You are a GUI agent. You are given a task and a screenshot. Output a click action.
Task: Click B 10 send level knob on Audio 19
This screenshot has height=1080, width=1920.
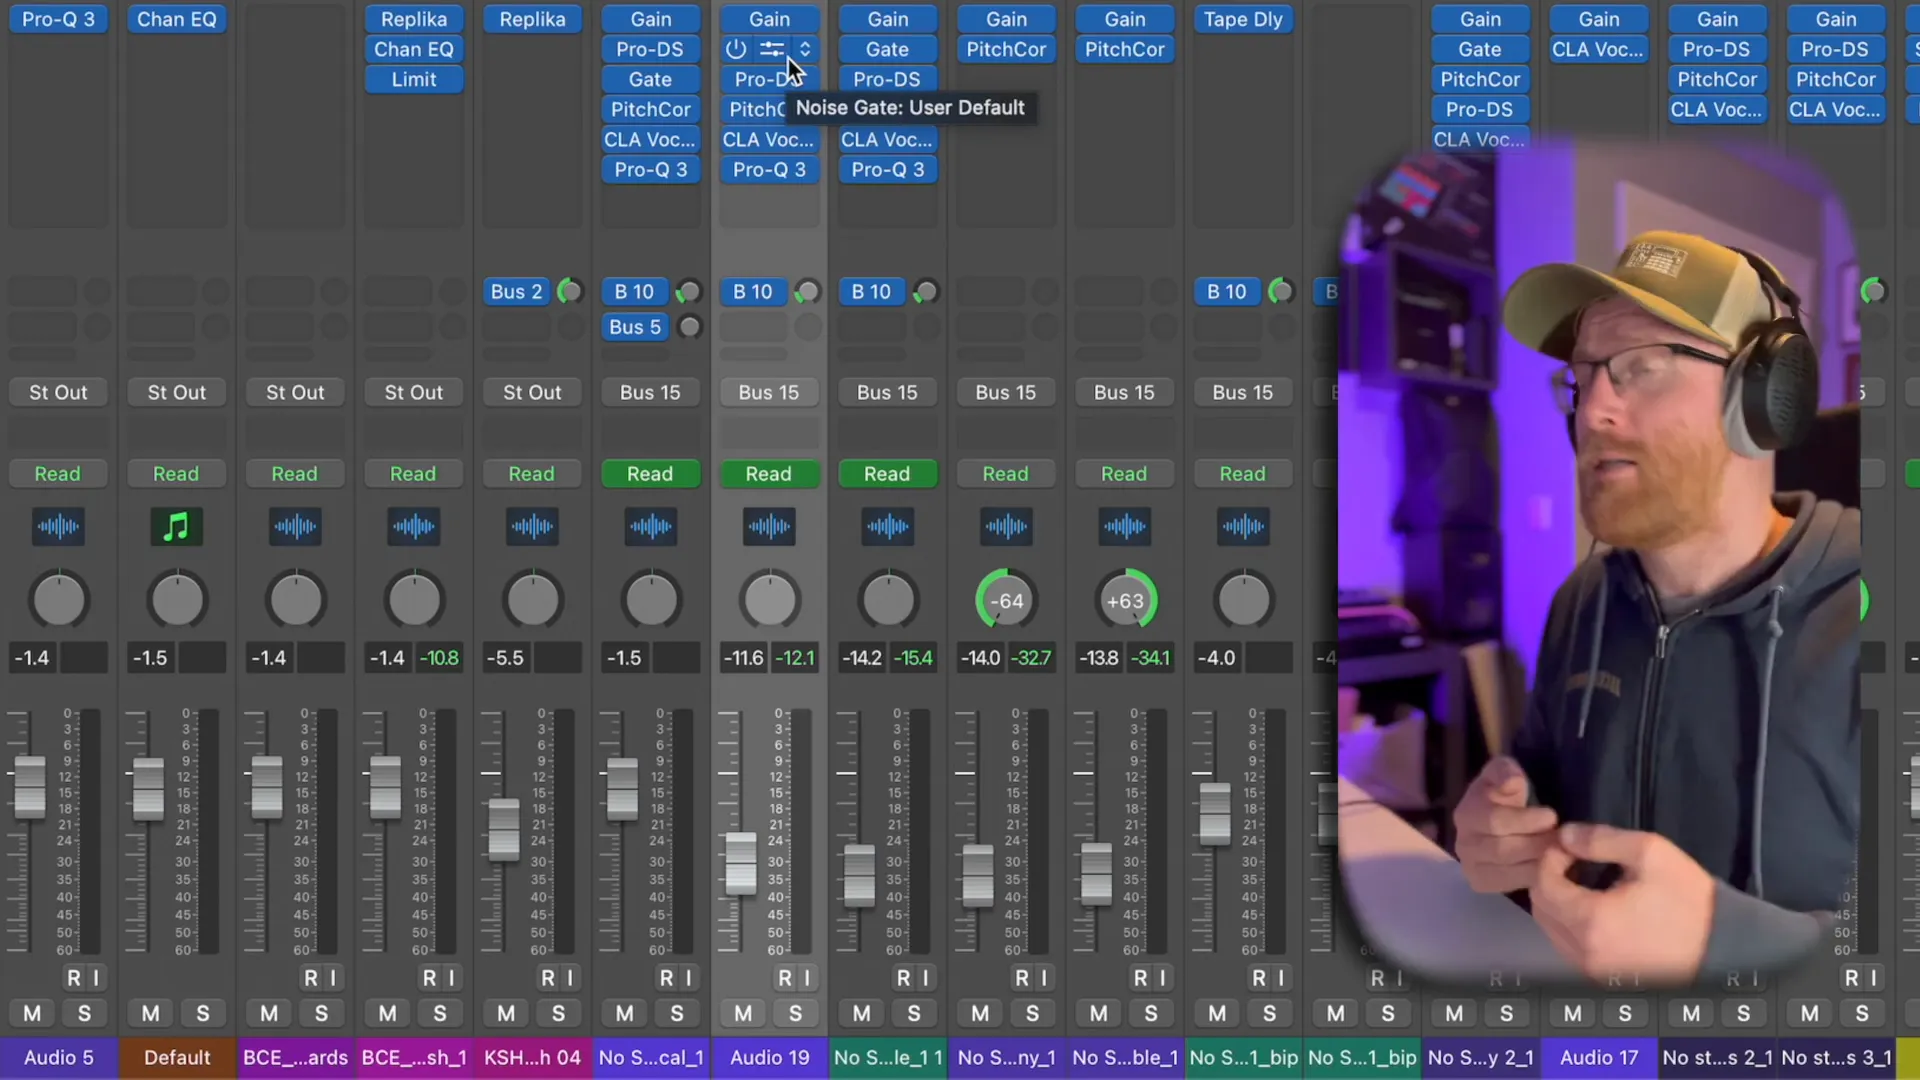click(x=806, y=291)
